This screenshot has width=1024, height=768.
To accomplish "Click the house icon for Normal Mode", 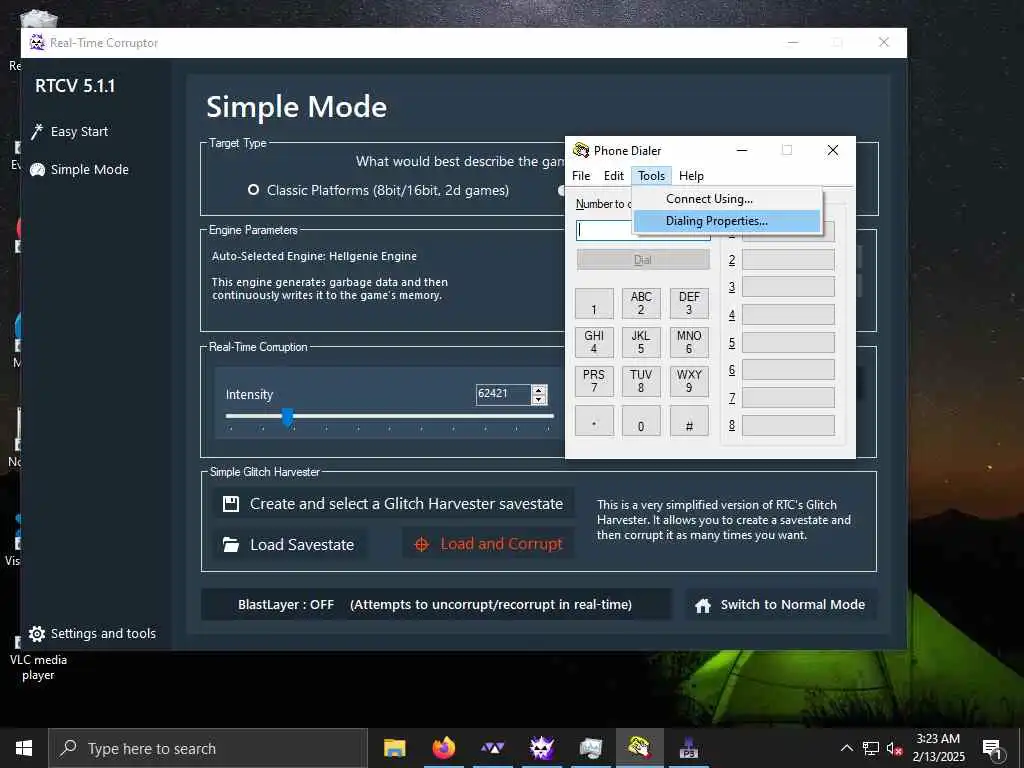I will [x=703, y=605].
